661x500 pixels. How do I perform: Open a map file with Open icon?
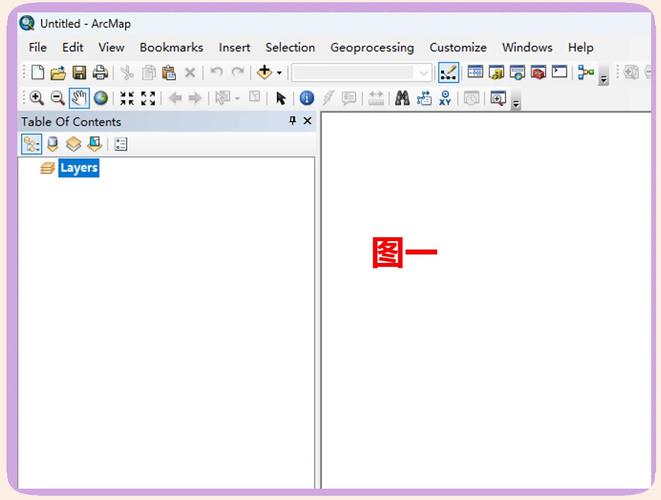(x=58, y=73)
